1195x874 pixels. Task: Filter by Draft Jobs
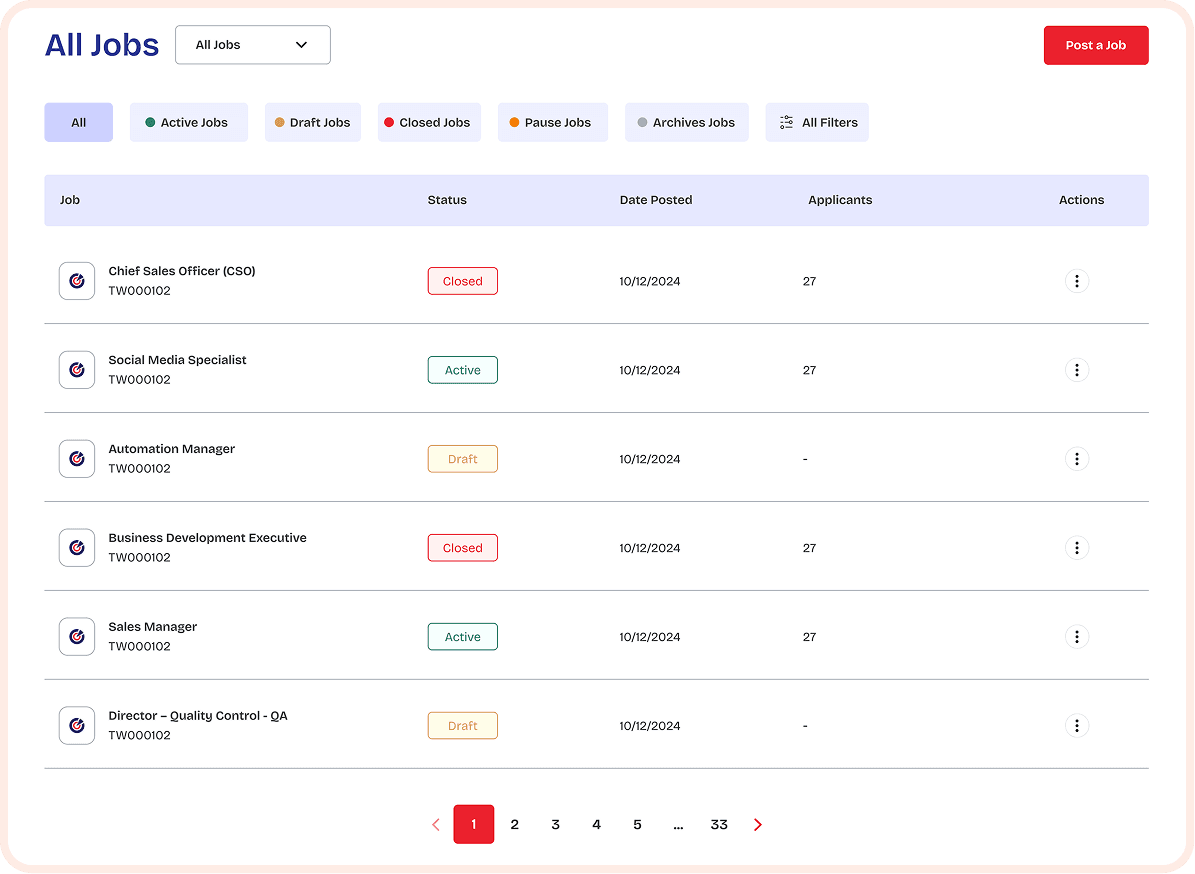point(312,123)
